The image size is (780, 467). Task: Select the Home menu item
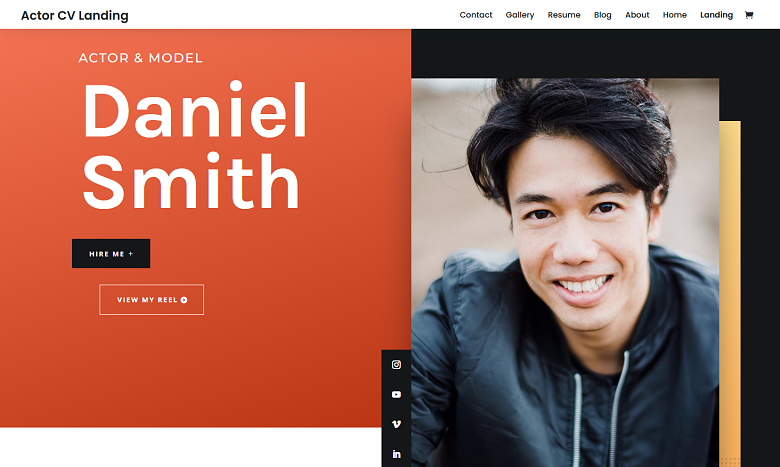[x=675, y=15]
